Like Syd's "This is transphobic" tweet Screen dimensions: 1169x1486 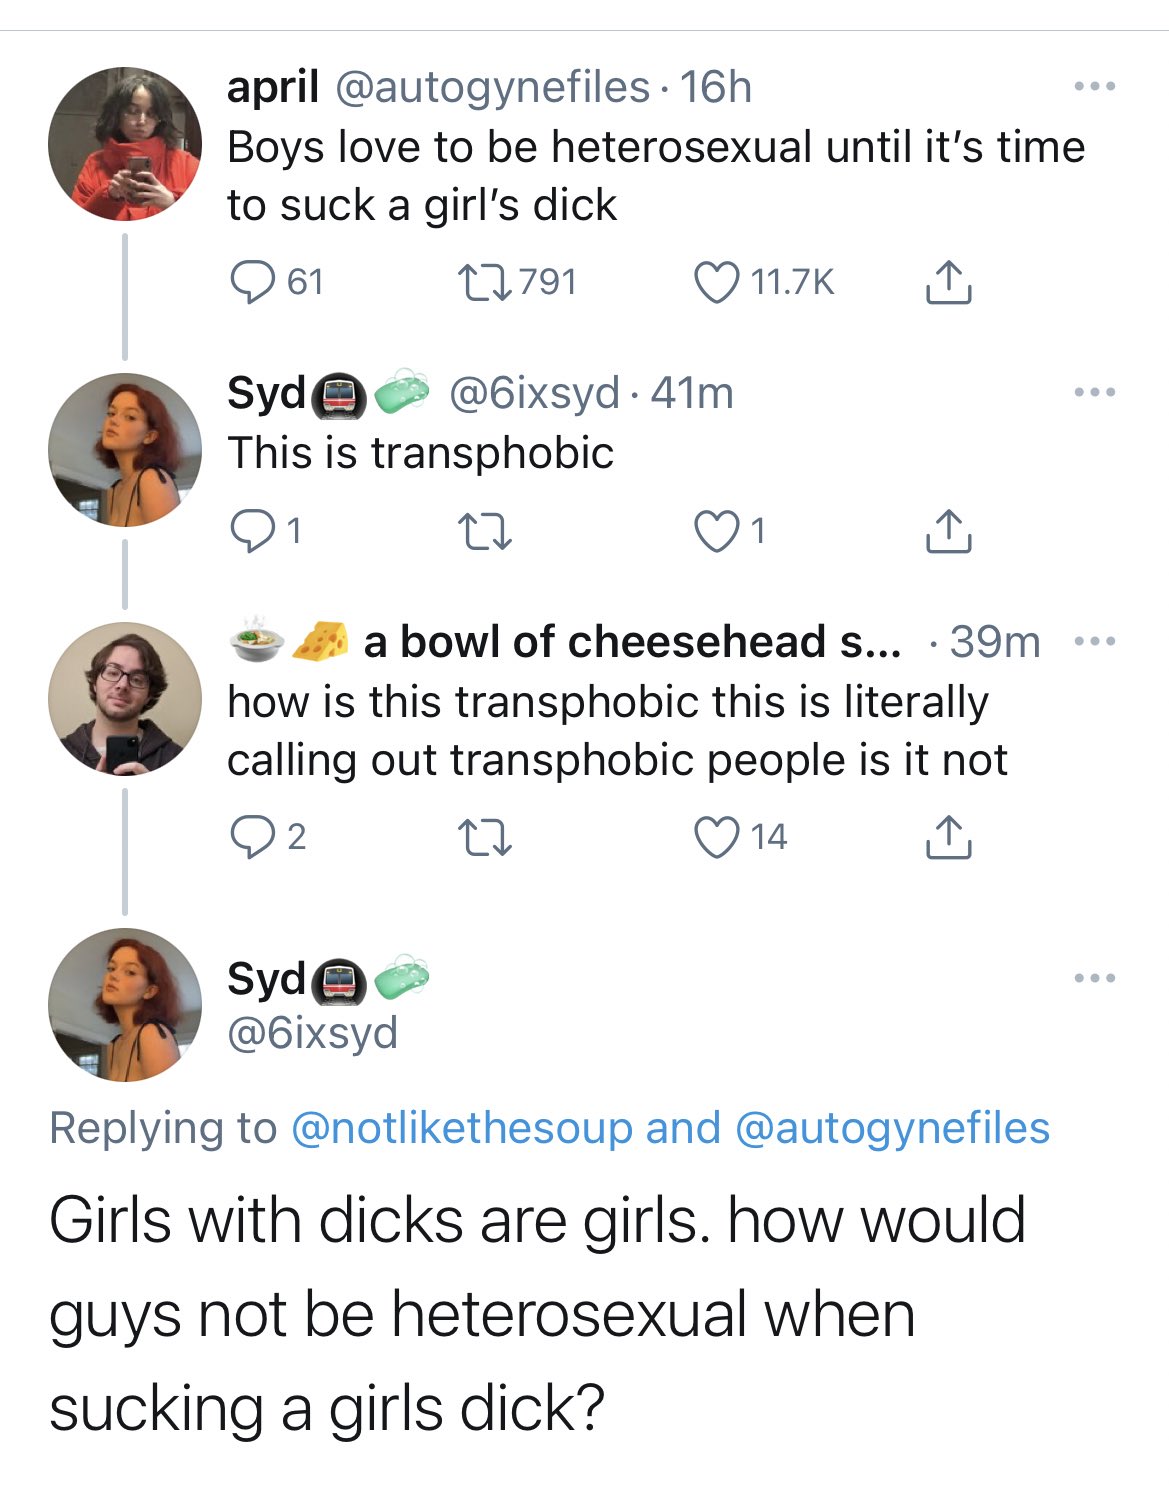(x=716, y=531)
